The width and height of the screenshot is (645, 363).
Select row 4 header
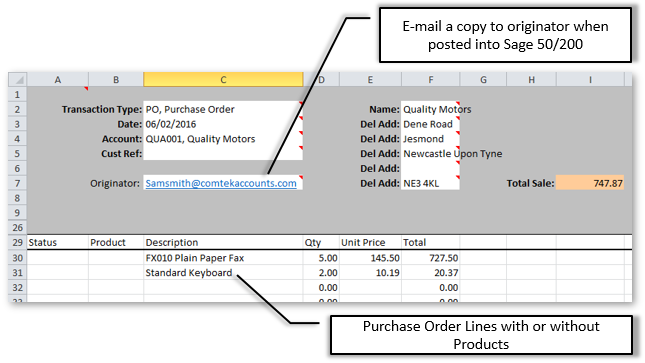pyautogui.click(x=18, y=139)
